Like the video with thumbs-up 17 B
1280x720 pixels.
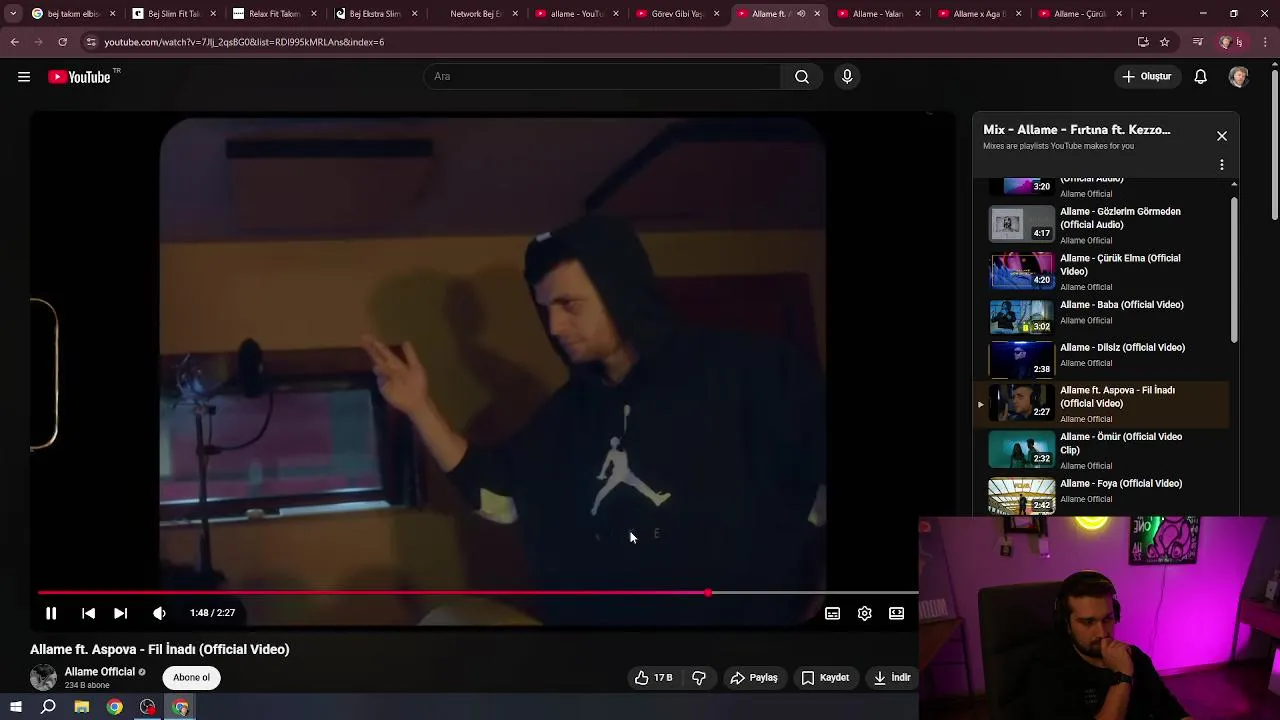653,678
